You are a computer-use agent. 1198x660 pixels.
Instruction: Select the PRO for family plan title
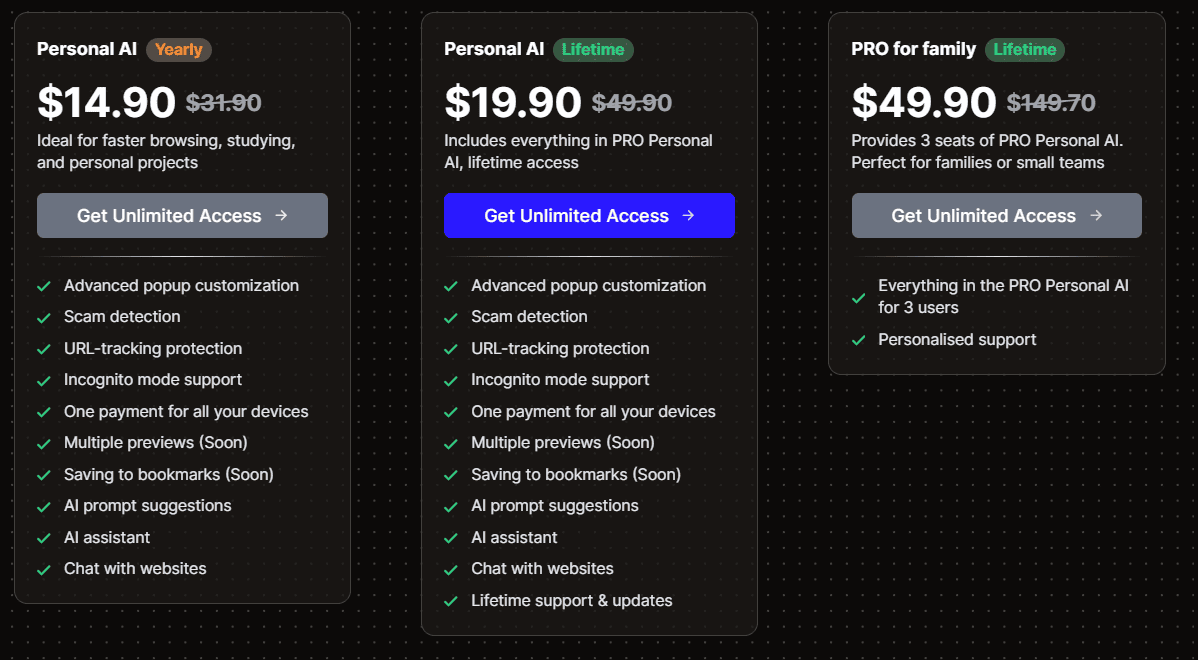click(x=913, y=48)
